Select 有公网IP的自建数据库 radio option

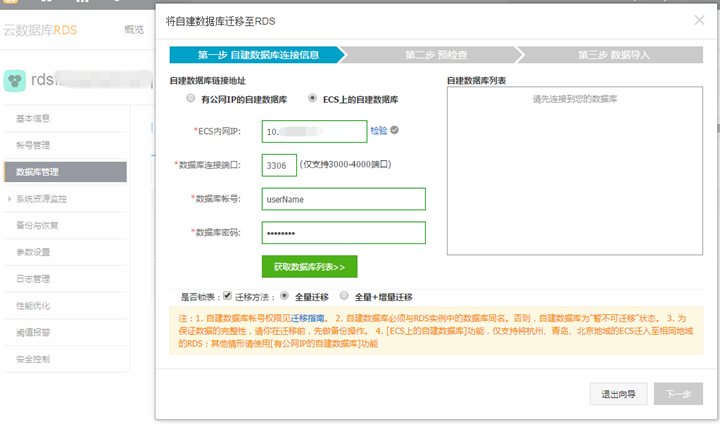tap(191, 98)
